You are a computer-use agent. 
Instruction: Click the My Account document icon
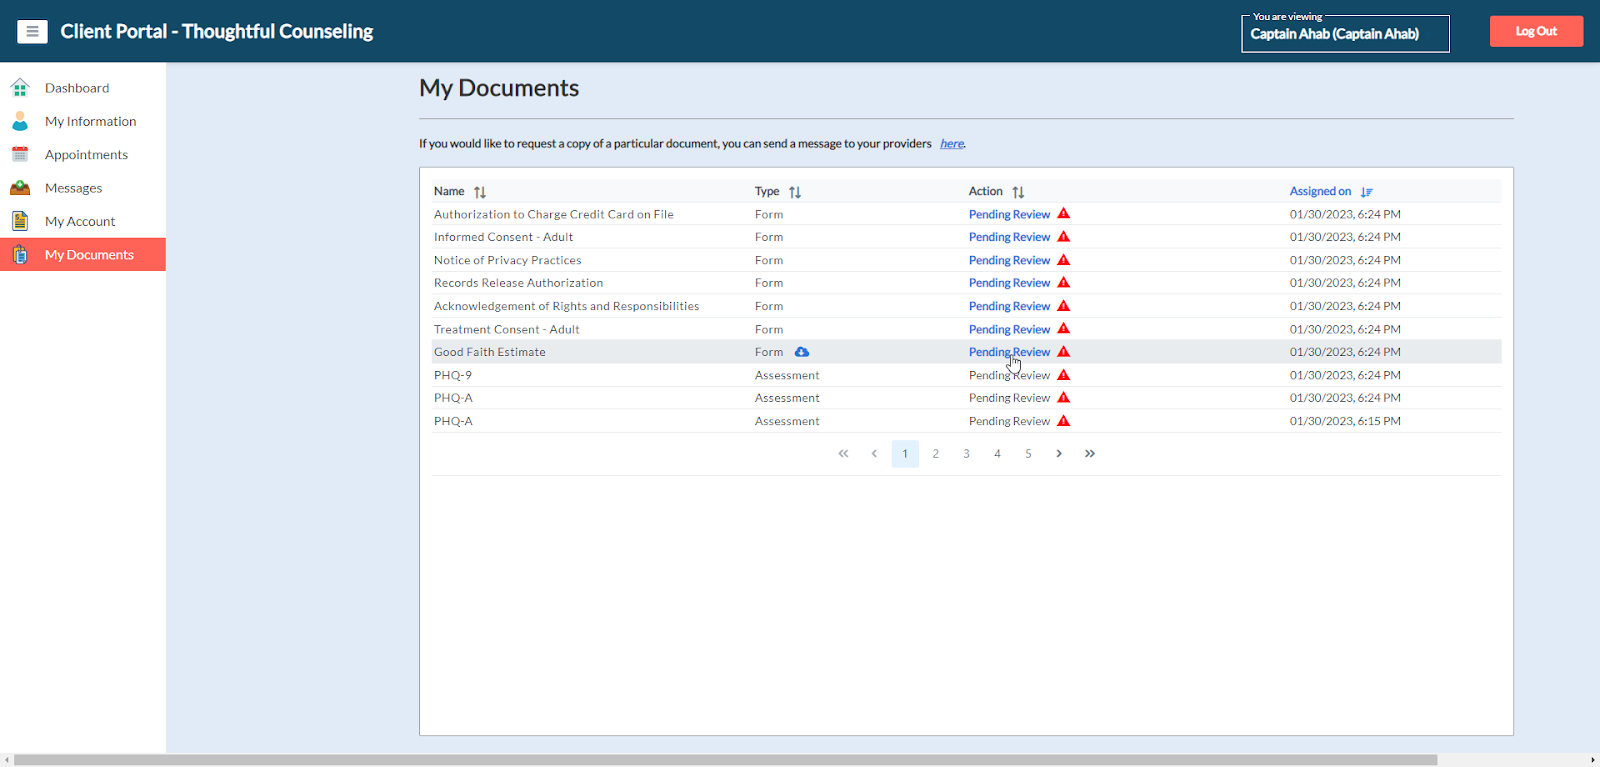[x=20, y=221]
